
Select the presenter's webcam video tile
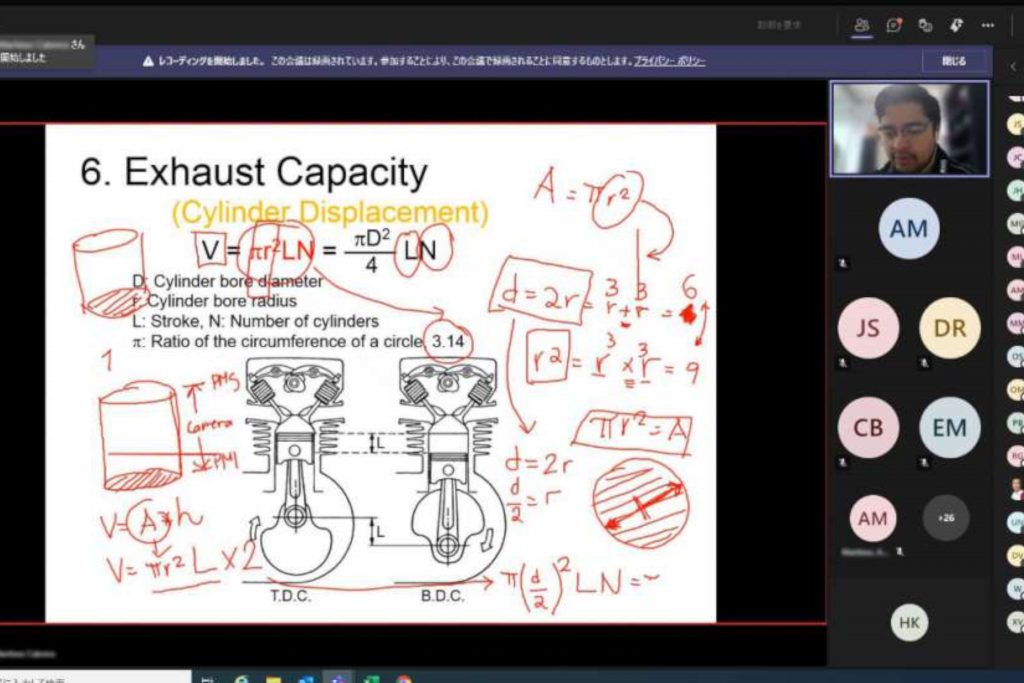point(909,129)
